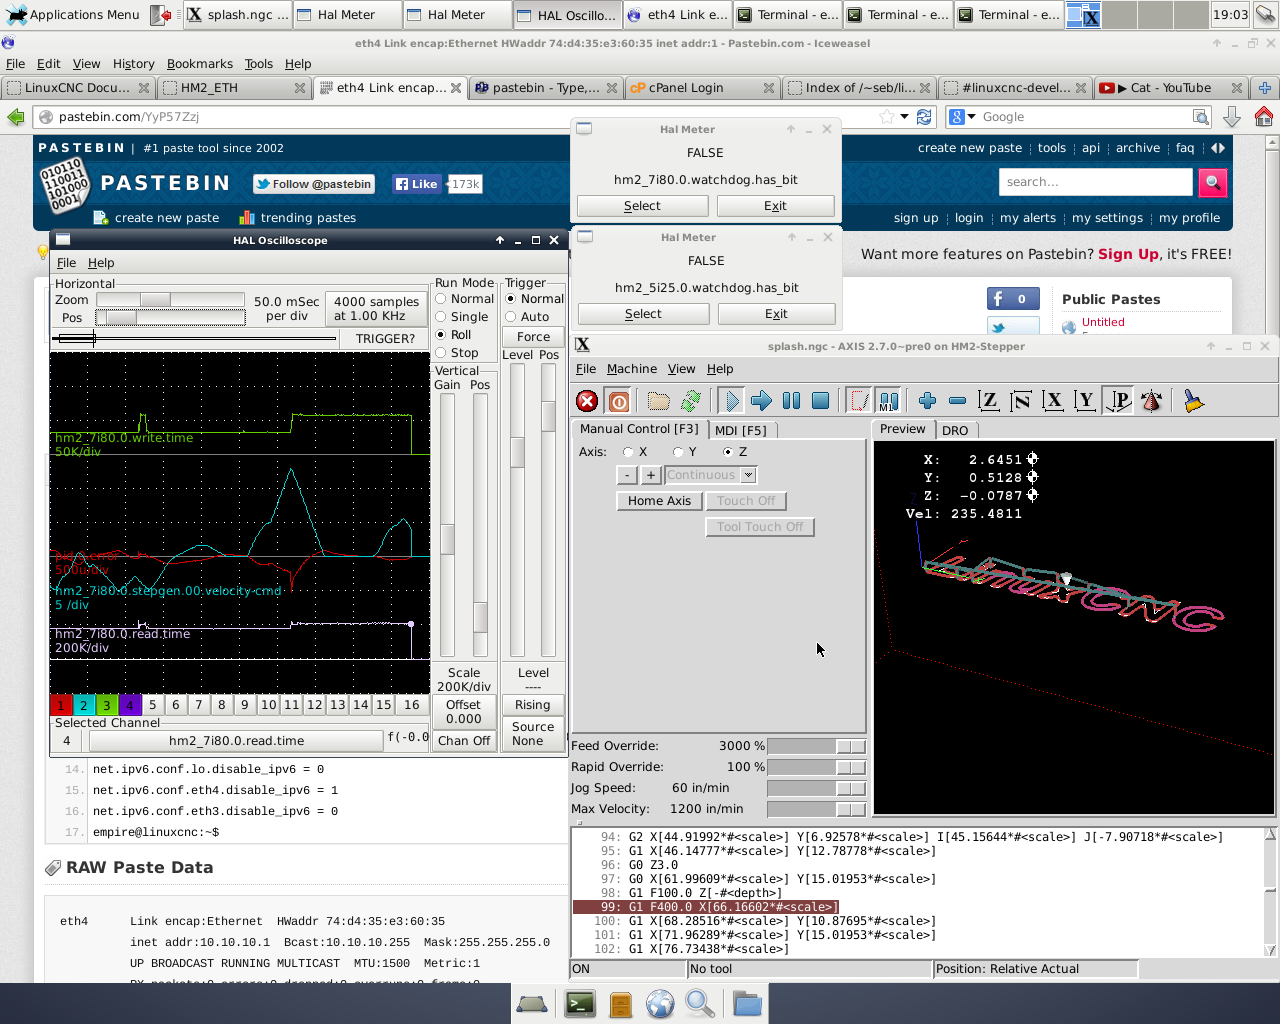Viewport: 1280px width, 1024px height.
Task: Select Y axis radio in AXIS
Action: [x=678, y=452]
